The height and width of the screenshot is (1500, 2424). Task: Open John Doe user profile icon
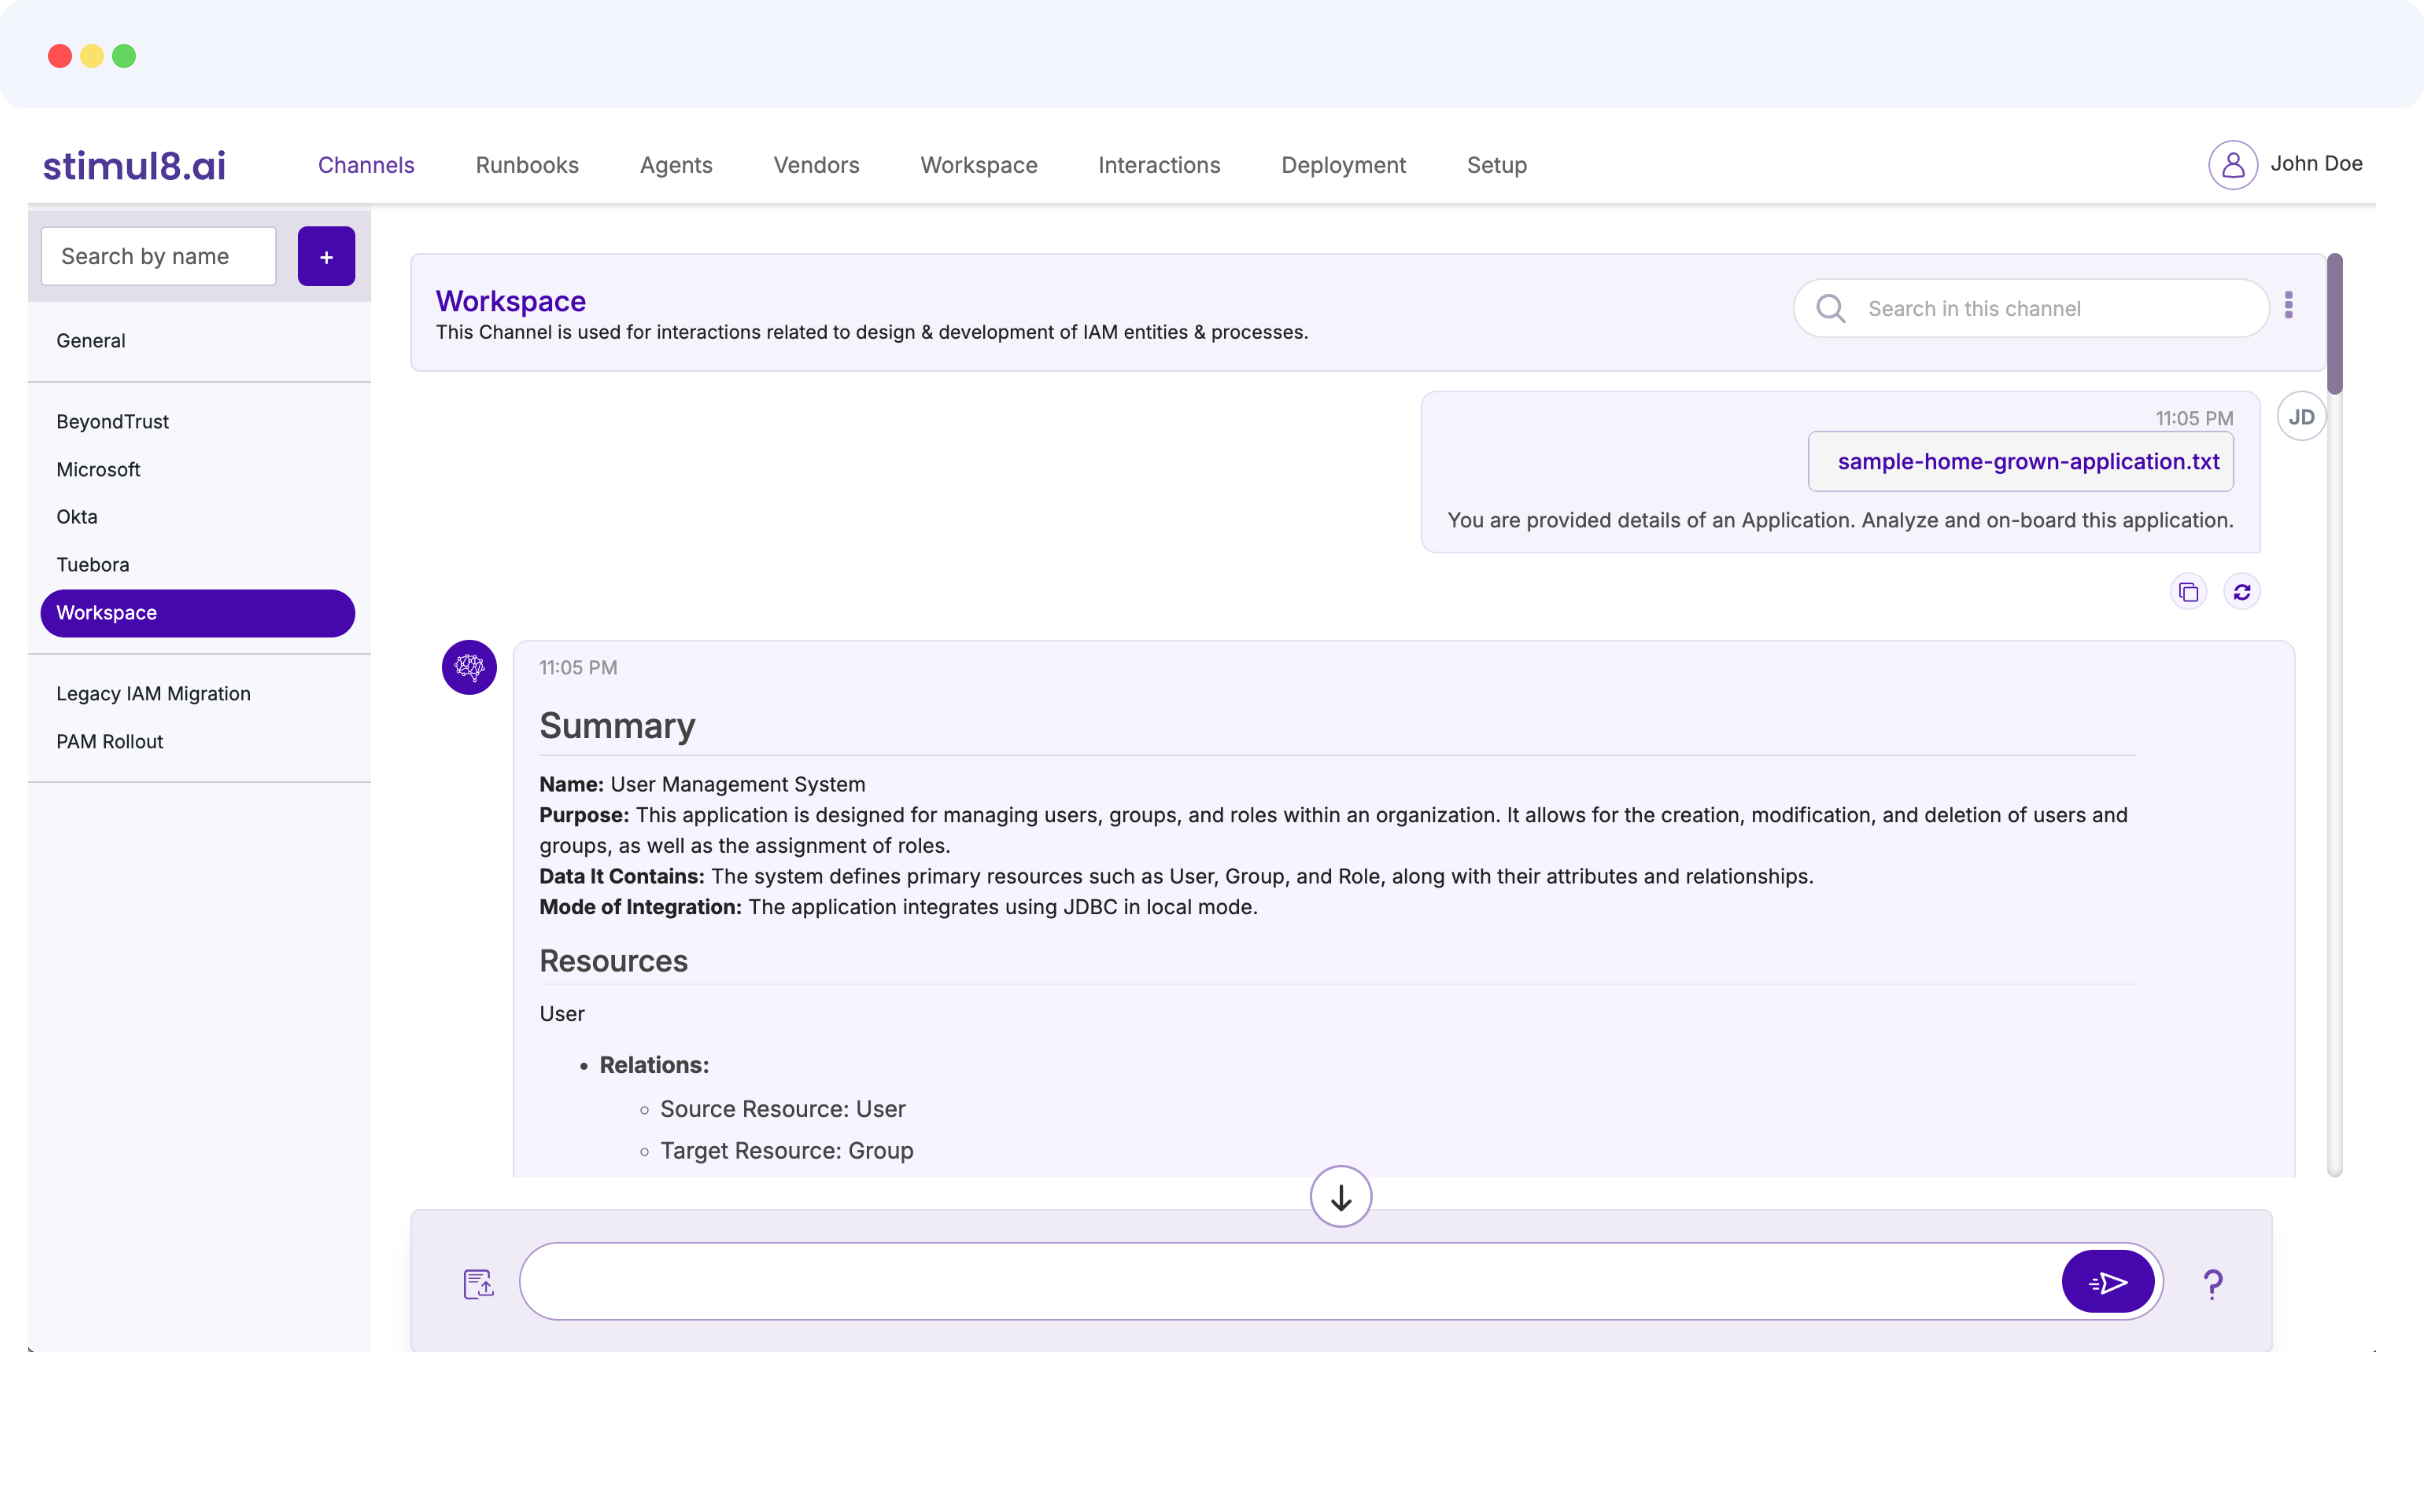pyautogui.click(x=2232, y=165)
